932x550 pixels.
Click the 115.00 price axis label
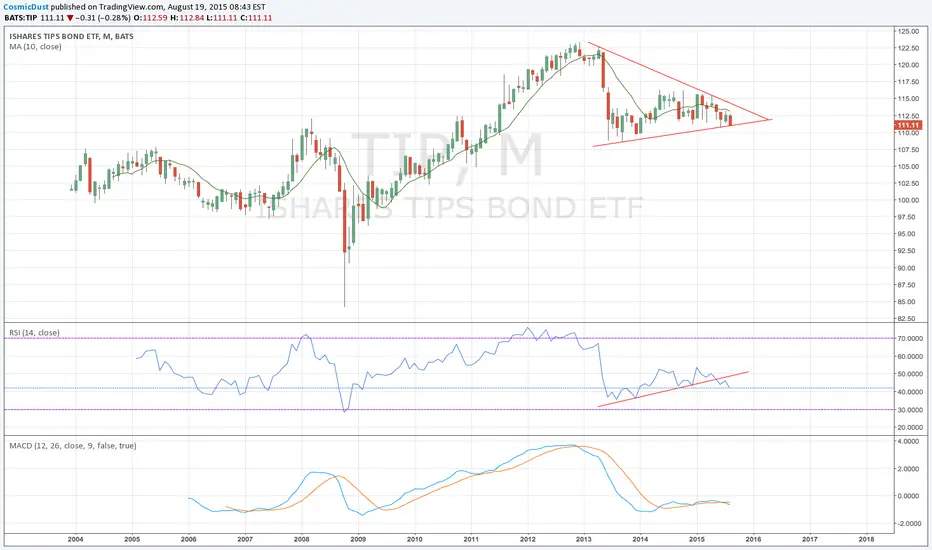[909, 99]
